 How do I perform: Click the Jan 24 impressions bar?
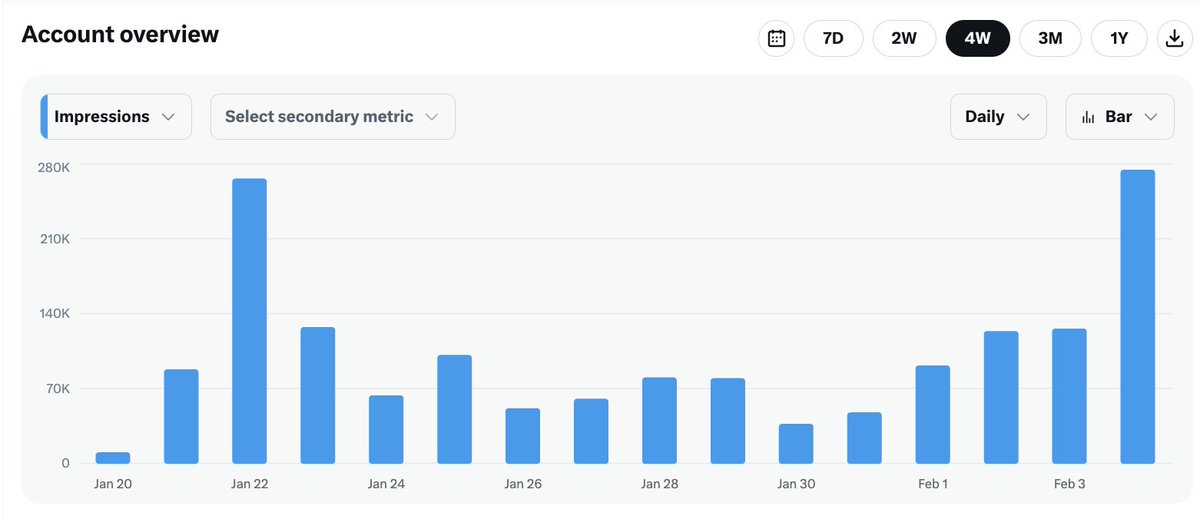[386, 430]
